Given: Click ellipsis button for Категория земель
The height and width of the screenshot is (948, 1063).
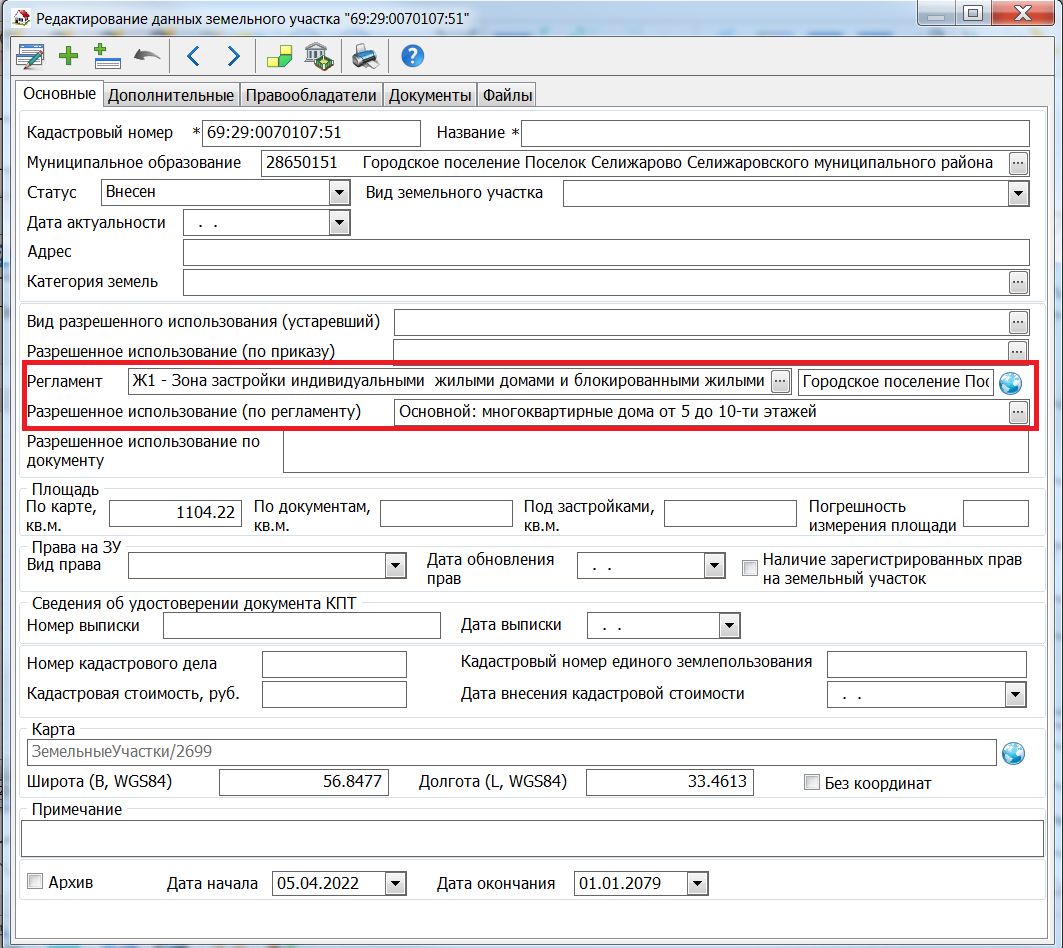Looking at the screenshot, I should pos(1018,283).
